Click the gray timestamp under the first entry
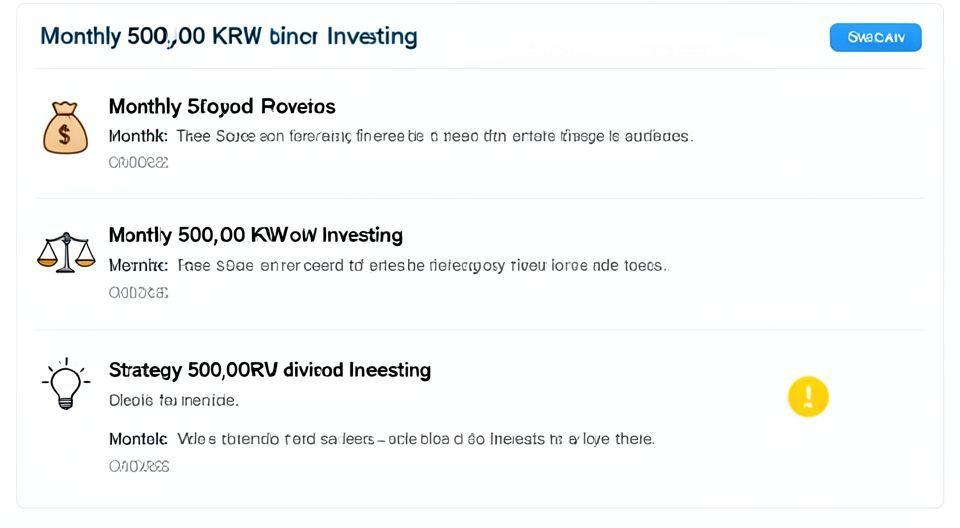Viewport: 960px width, 528px height. click(x=138, y=162)
